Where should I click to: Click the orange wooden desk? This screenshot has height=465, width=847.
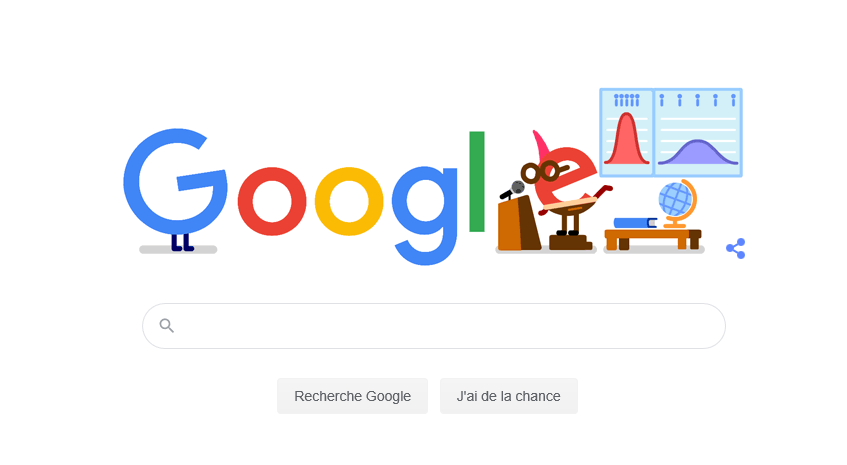(653, 239)
